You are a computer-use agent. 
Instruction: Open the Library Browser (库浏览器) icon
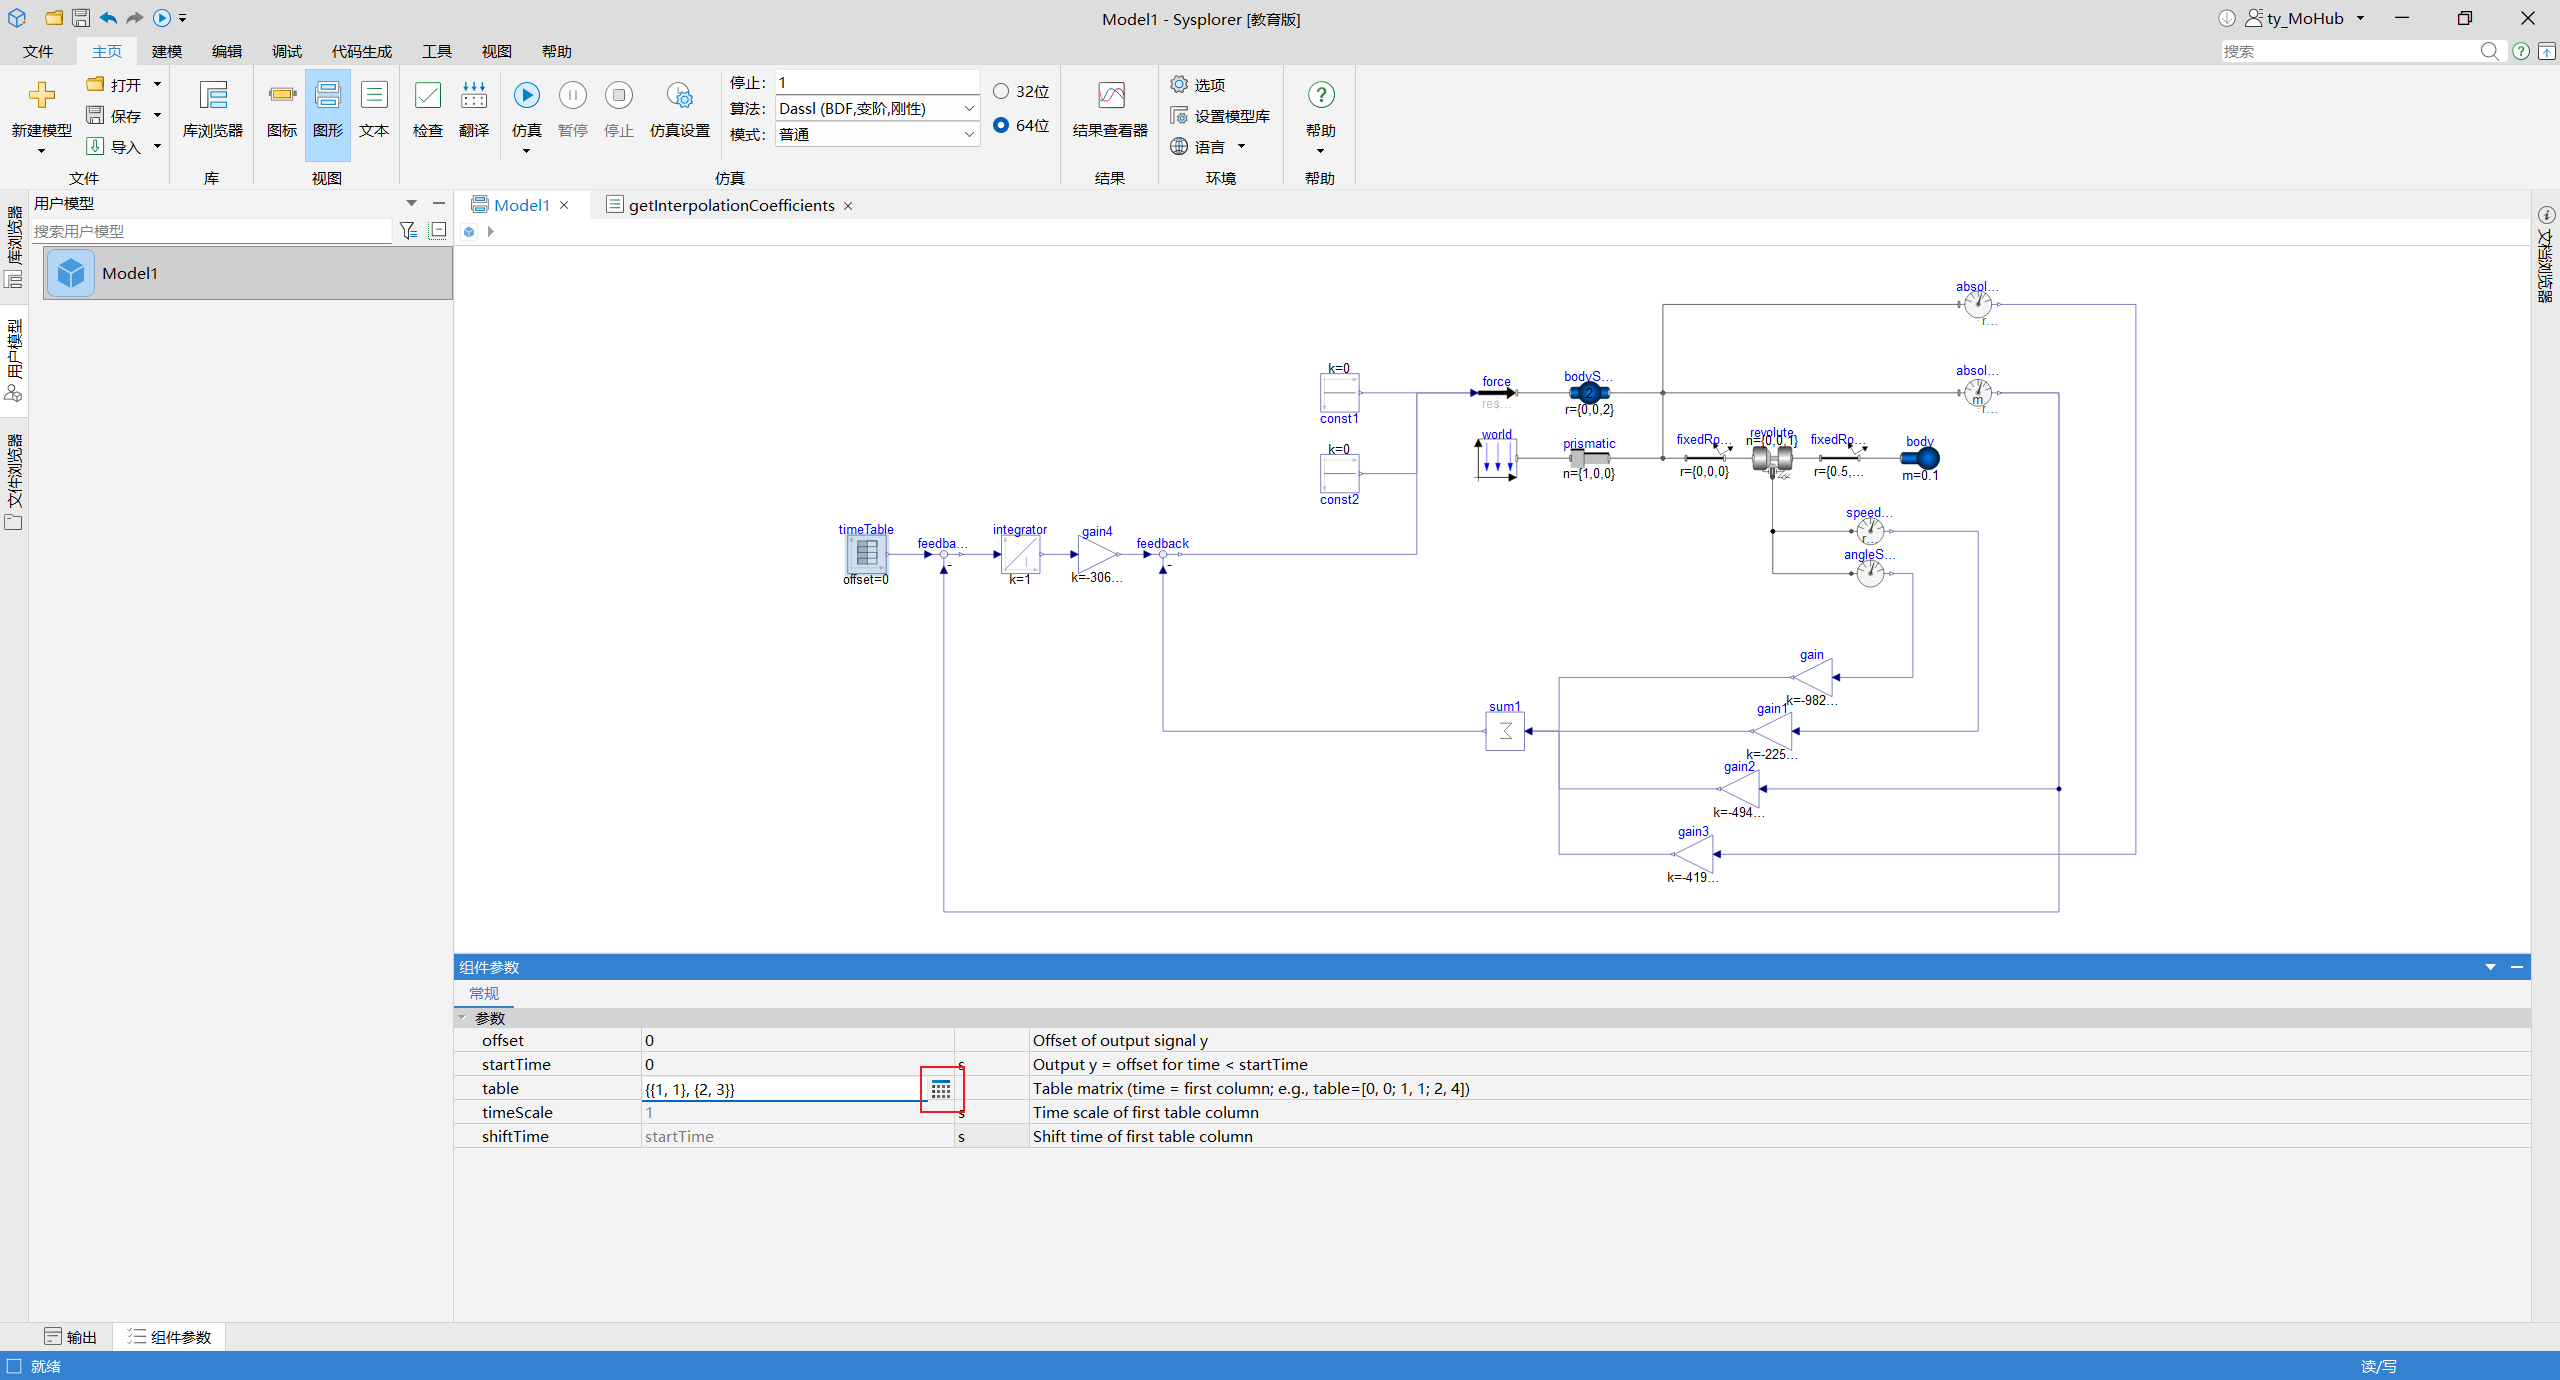pos(213,96)
